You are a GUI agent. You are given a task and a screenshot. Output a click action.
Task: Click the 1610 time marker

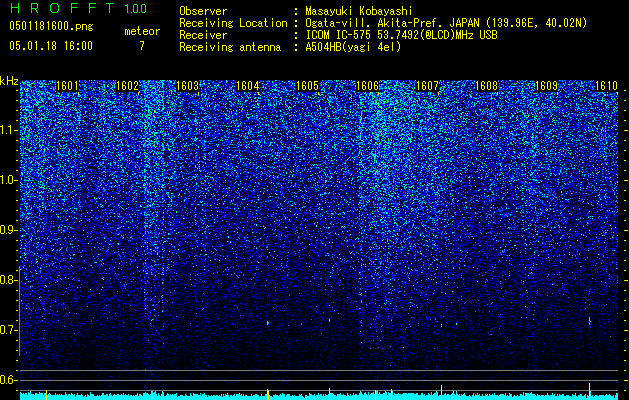pyautogui.click(x=606, y=86)
